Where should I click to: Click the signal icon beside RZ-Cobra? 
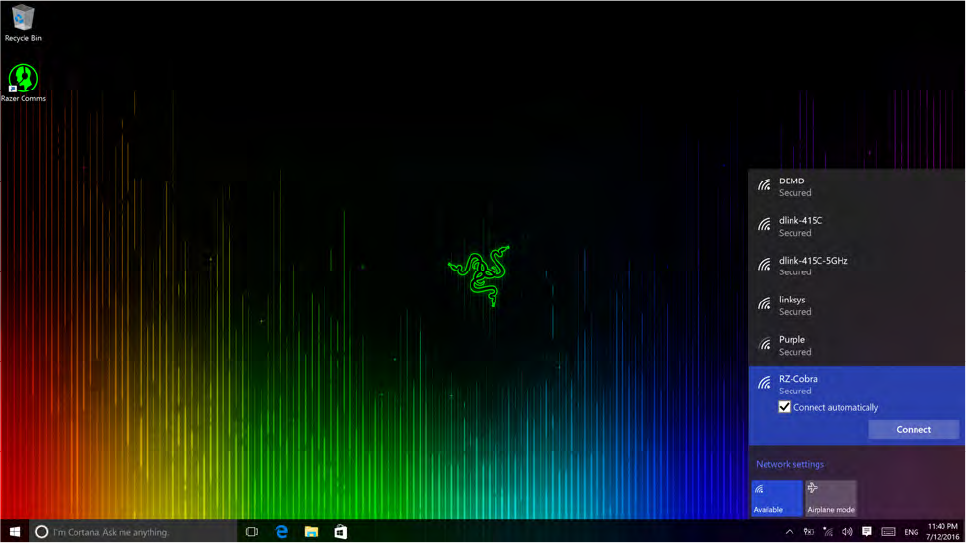coord(764,383)
